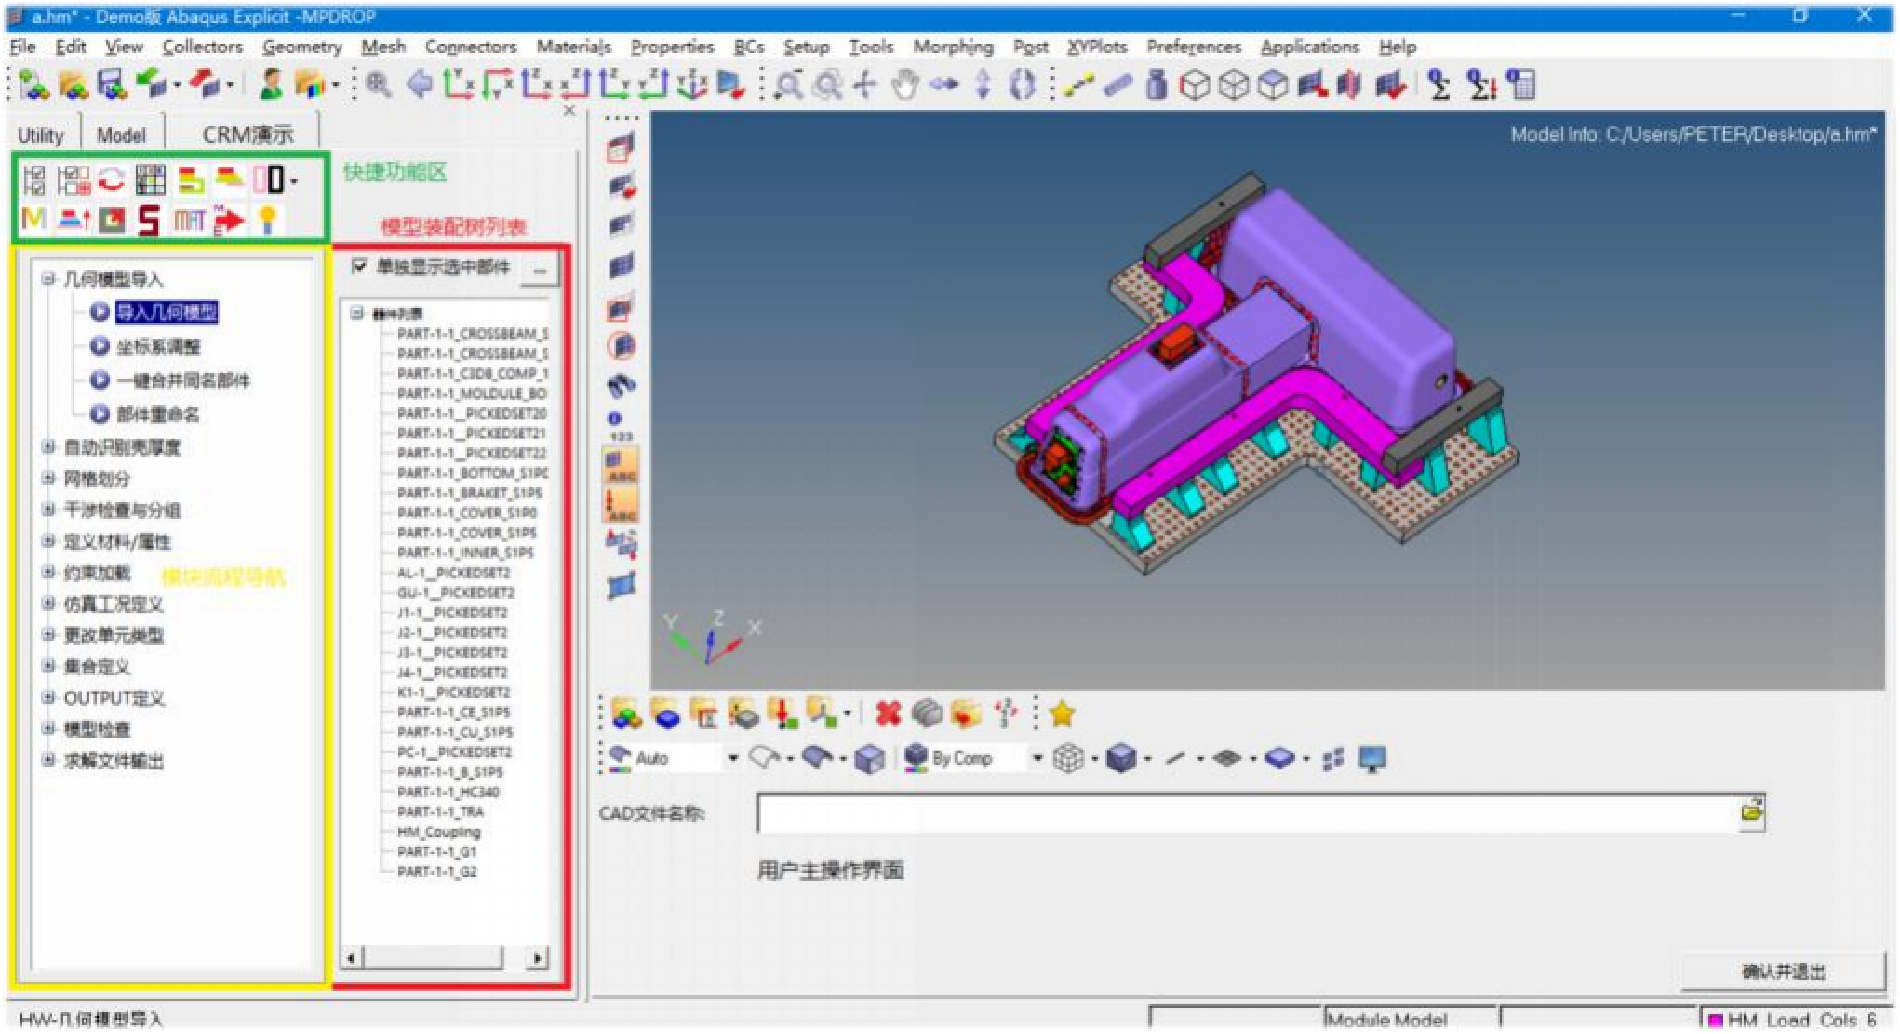Image resolution: width=1900 pixels, height=1034 pixels.
Task: Expand the 网格划分 tree node
Action: pos(48,478)
